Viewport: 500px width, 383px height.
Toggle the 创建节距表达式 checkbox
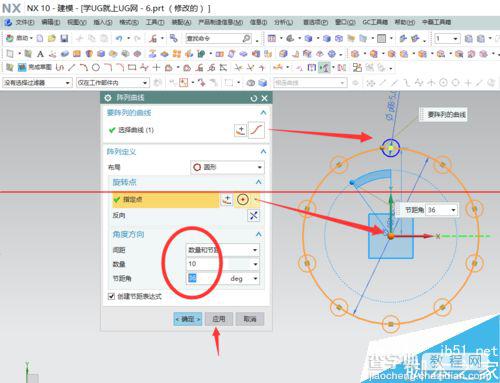tap(111, 296)
